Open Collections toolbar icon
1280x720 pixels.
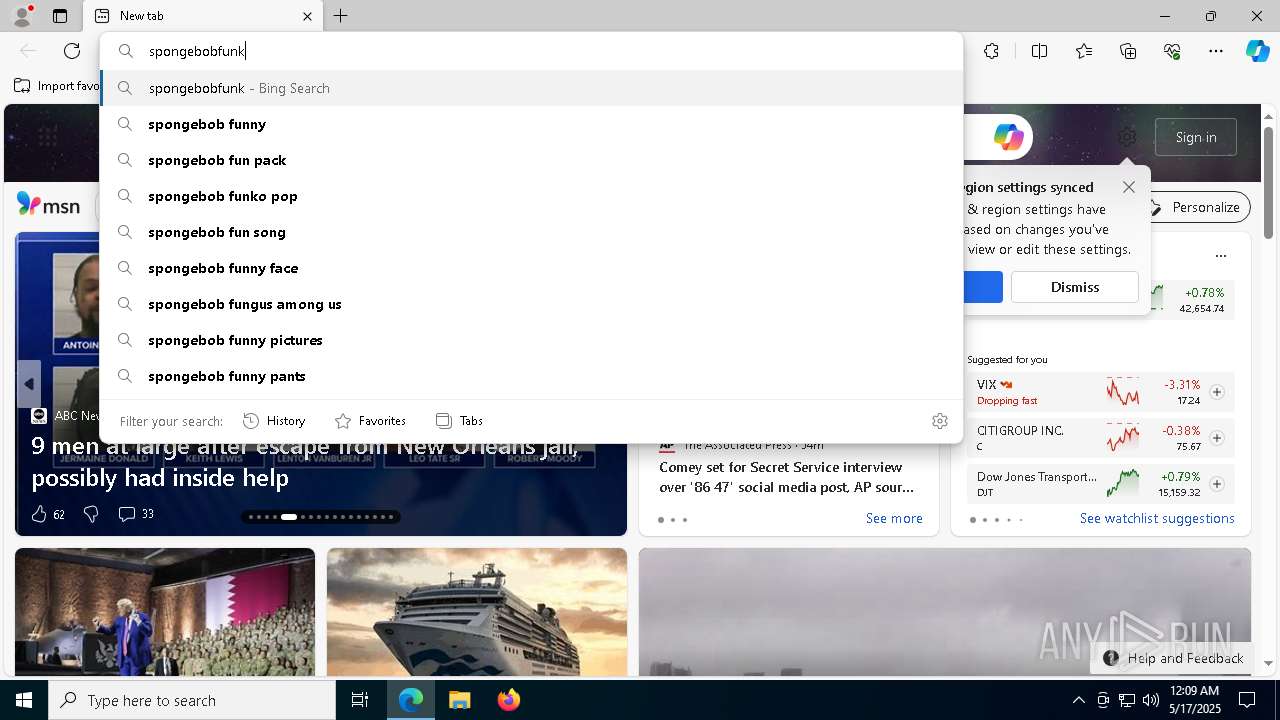pyautogui.click(x=1128, y=51)
